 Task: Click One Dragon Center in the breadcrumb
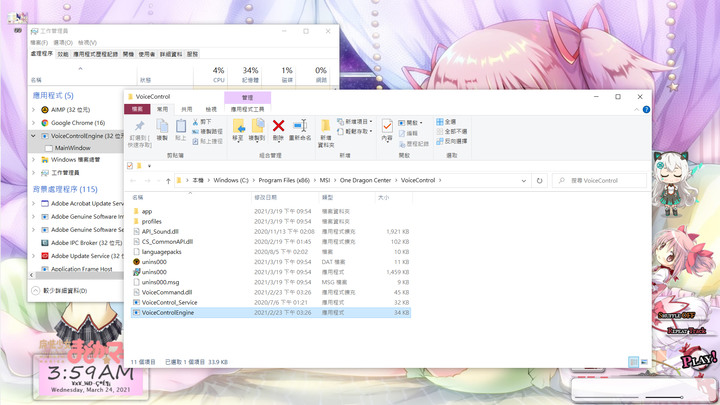366,180
